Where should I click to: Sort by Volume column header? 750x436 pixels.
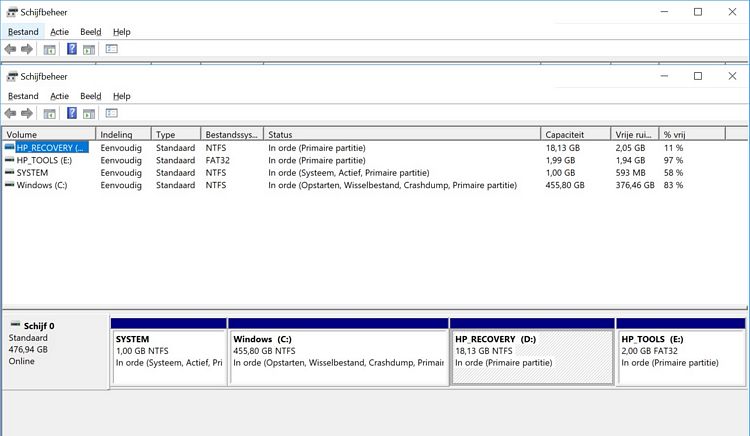pos(49,134)
